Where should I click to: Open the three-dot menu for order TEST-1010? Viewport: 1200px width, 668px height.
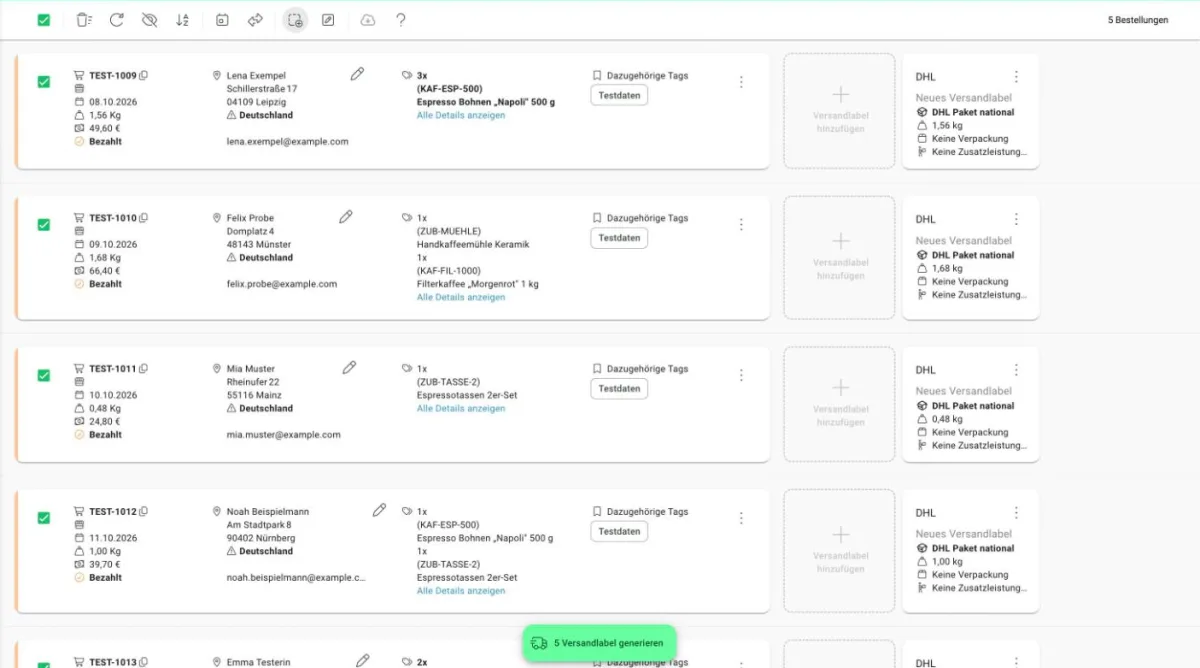point(741,225)
